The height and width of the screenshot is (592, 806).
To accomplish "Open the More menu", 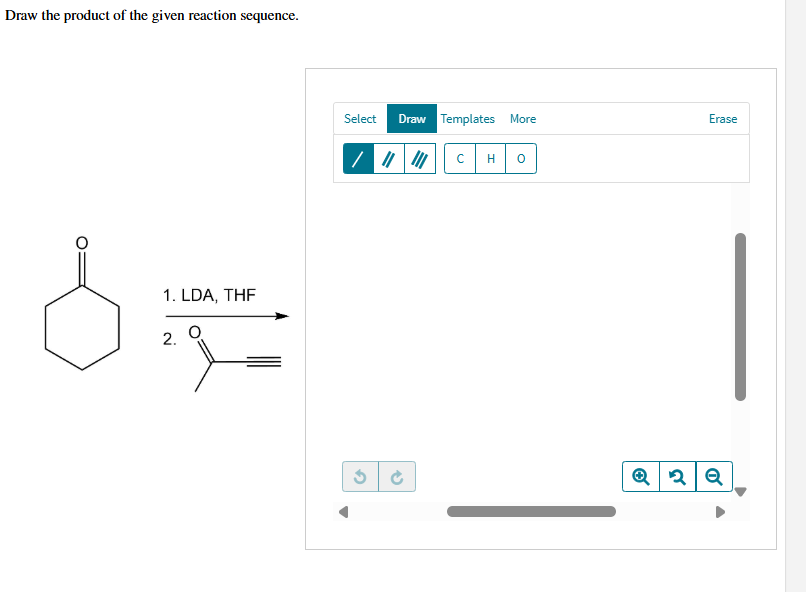I will (523, 118).
